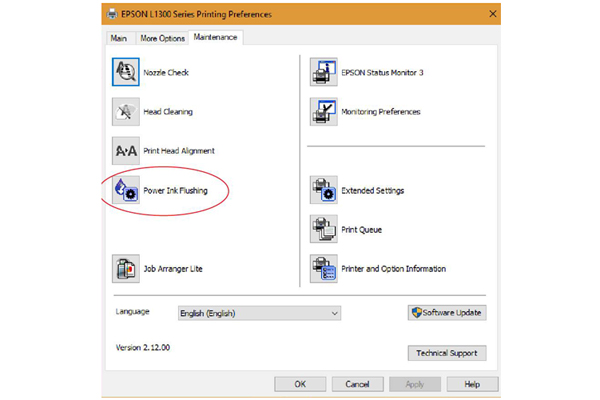Open Extended Settings icon
Image resolution: width=600 pixels, height=400 pixels.
tap(324, 190)
